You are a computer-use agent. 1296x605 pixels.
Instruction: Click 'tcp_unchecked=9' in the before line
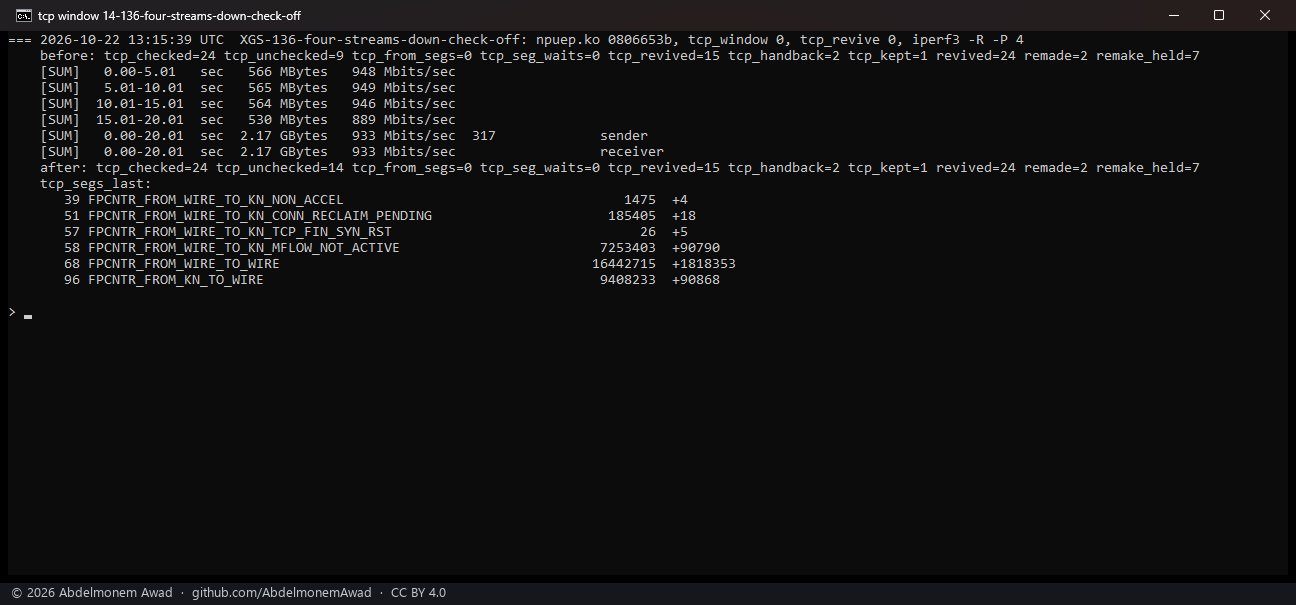coord(284,56)
